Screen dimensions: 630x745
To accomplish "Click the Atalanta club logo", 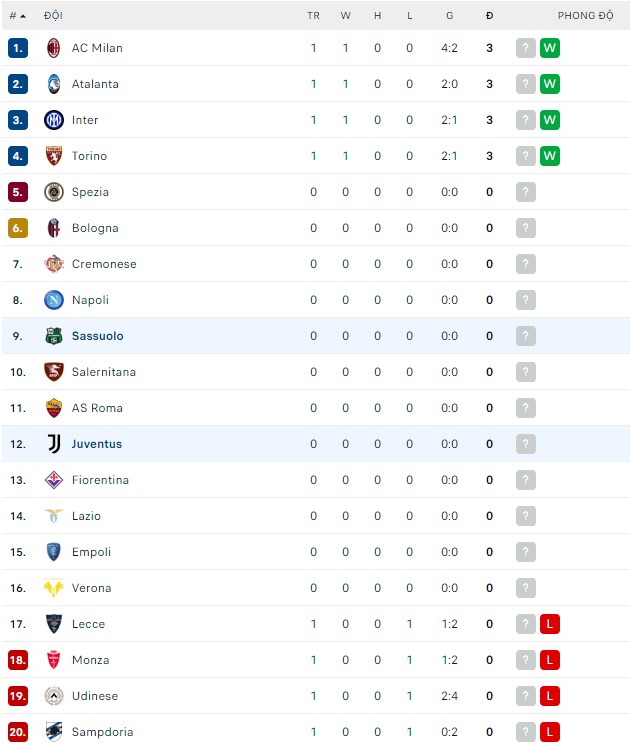I will click(x=54, y=84).
